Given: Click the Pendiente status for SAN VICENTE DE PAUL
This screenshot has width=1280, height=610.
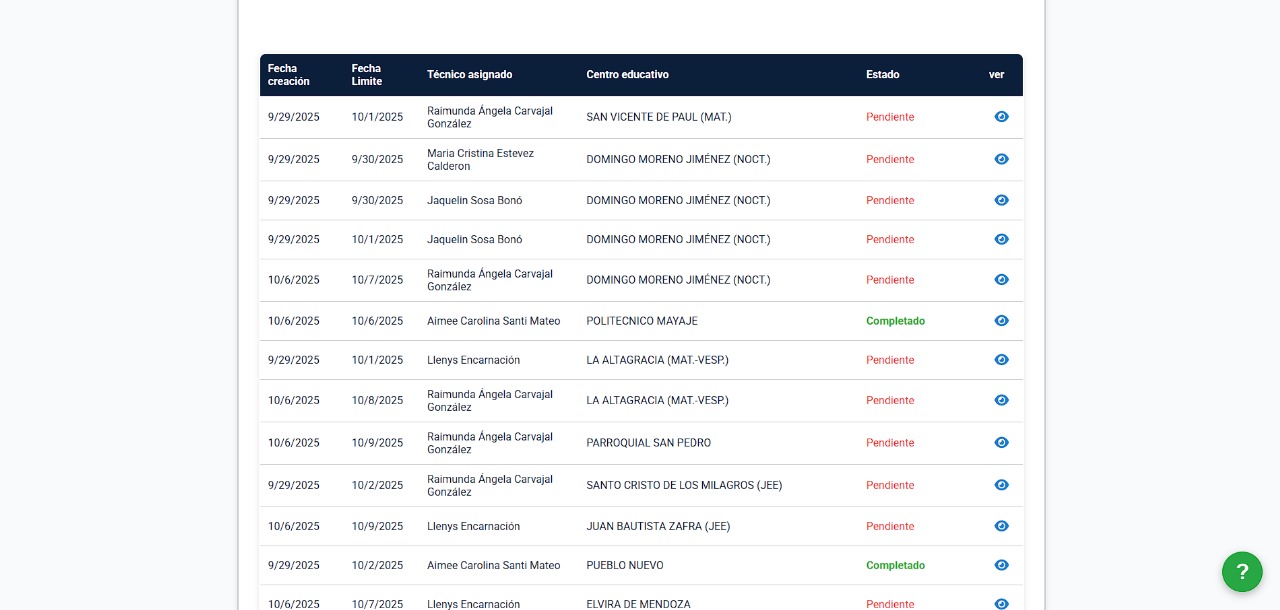Looking at the screenshot, I should pos(890,117).
